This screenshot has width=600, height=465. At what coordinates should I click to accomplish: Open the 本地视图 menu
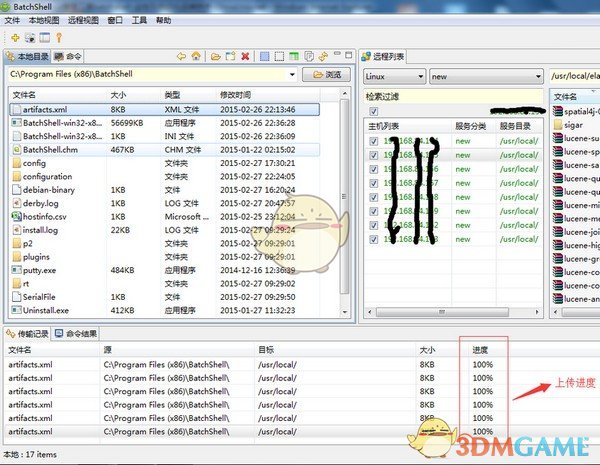[x=44, y=20]
